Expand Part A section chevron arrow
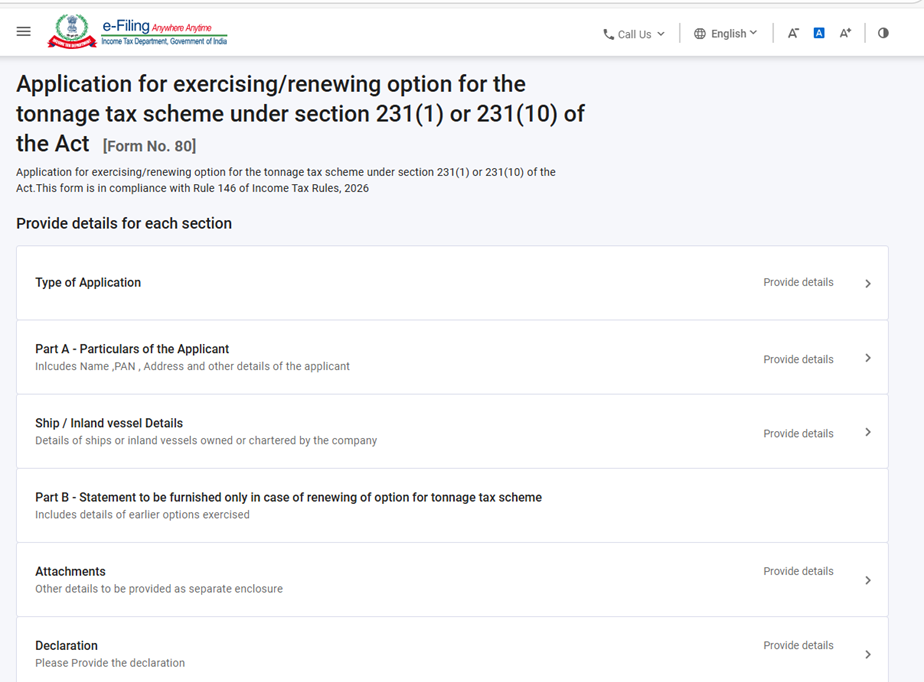Image resolution: width=924 pixels, height=682 pixels. 868,358
